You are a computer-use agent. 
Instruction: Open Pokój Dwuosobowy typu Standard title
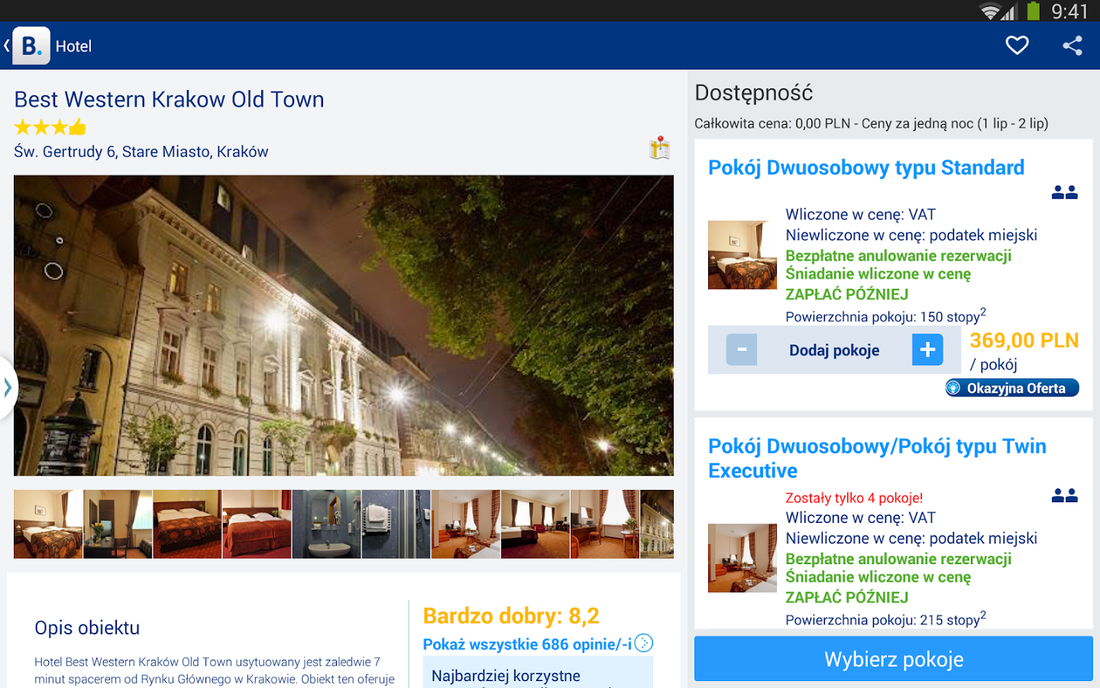click(x=866, y=168)
